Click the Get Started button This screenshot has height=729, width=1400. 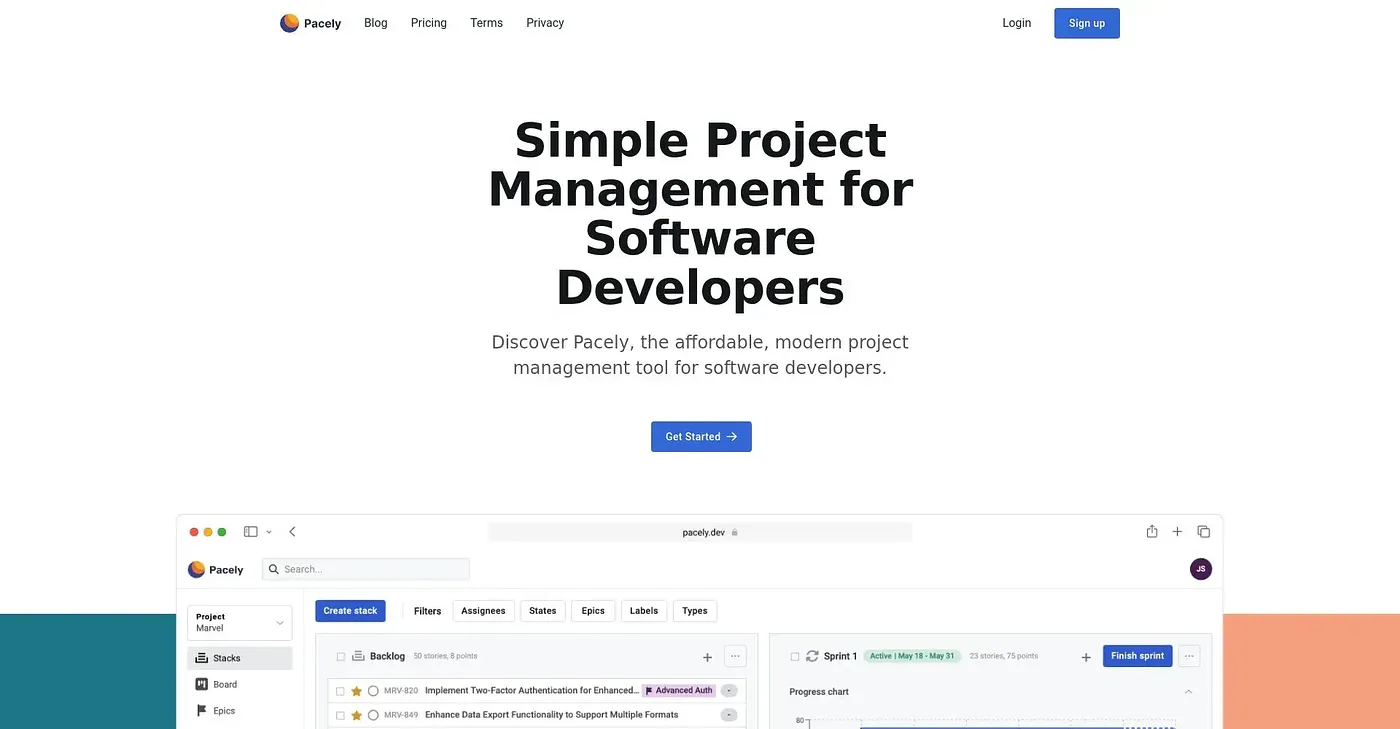pos(701,437)
